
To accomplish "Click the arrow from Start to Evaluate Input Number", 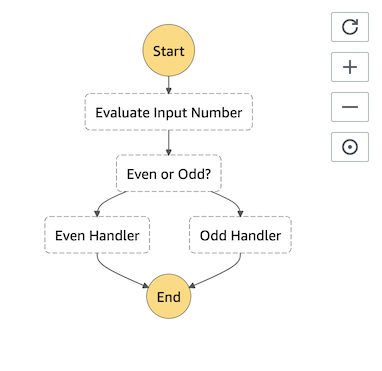I will click(169, 85).
